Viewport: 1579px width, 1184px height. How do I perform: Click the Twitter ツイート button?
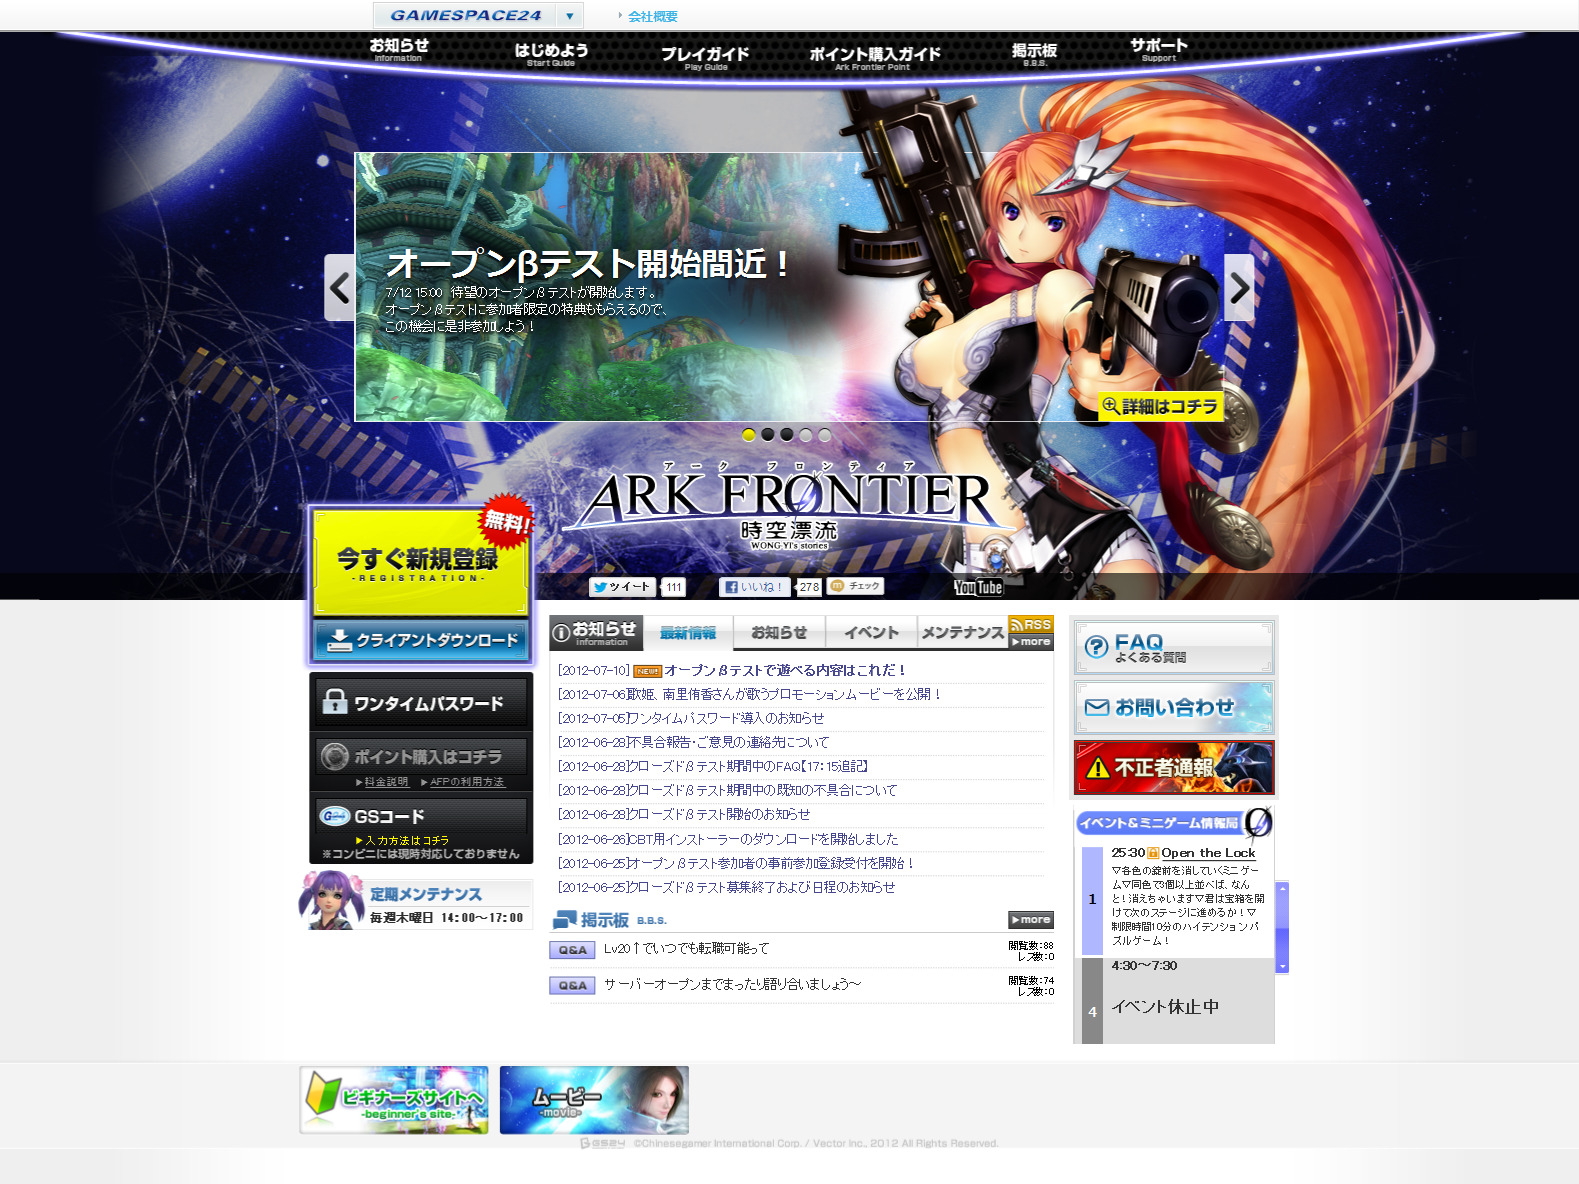click(621, 587)
